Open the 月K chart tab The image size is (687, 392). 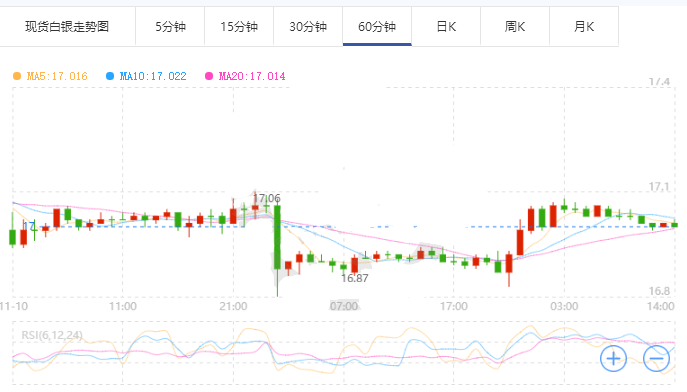pos(584,27)
